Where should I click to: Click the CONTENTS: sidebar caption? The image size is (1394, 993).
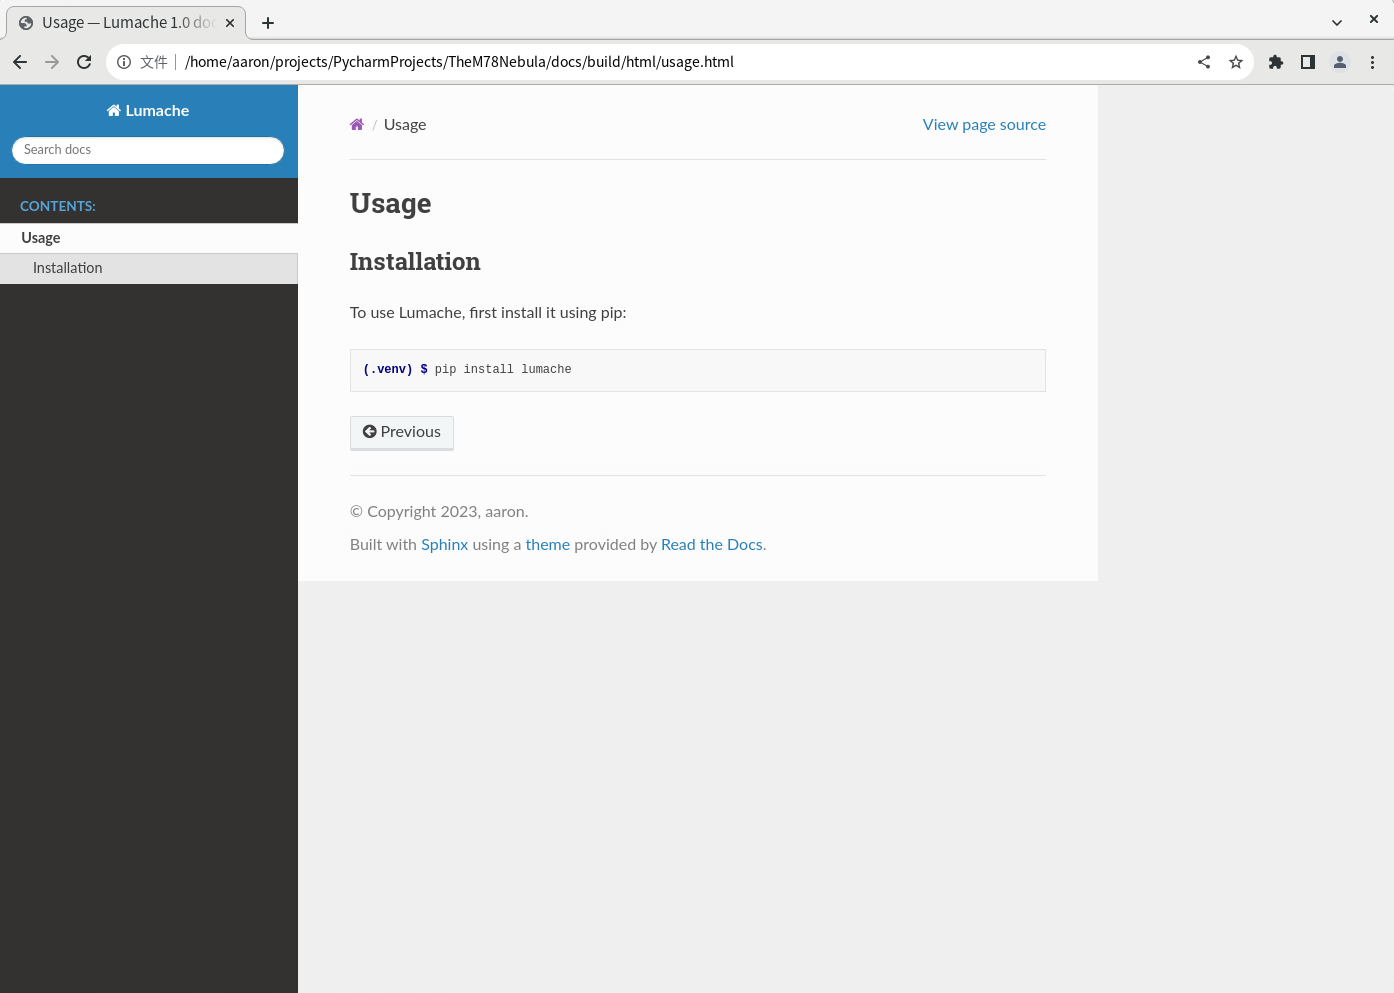coord(58,206)
